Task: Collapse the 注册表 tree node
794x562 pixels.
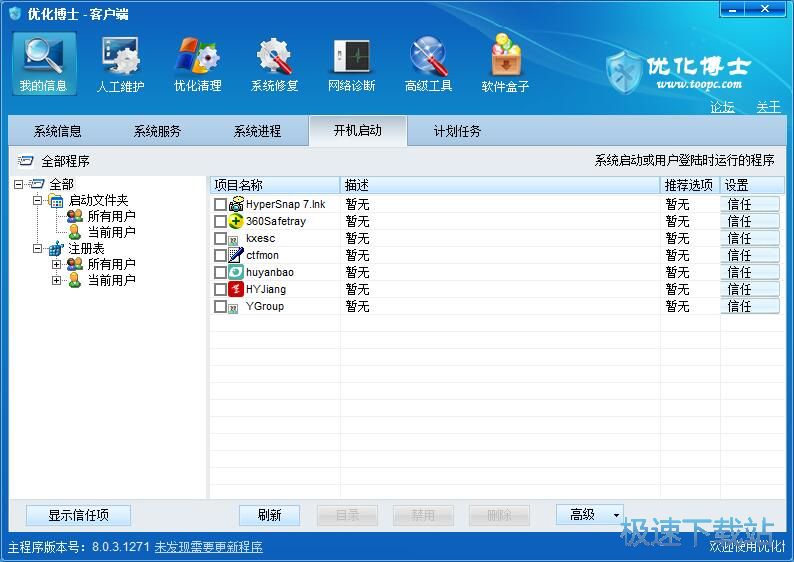Action: tap(37, 249)
